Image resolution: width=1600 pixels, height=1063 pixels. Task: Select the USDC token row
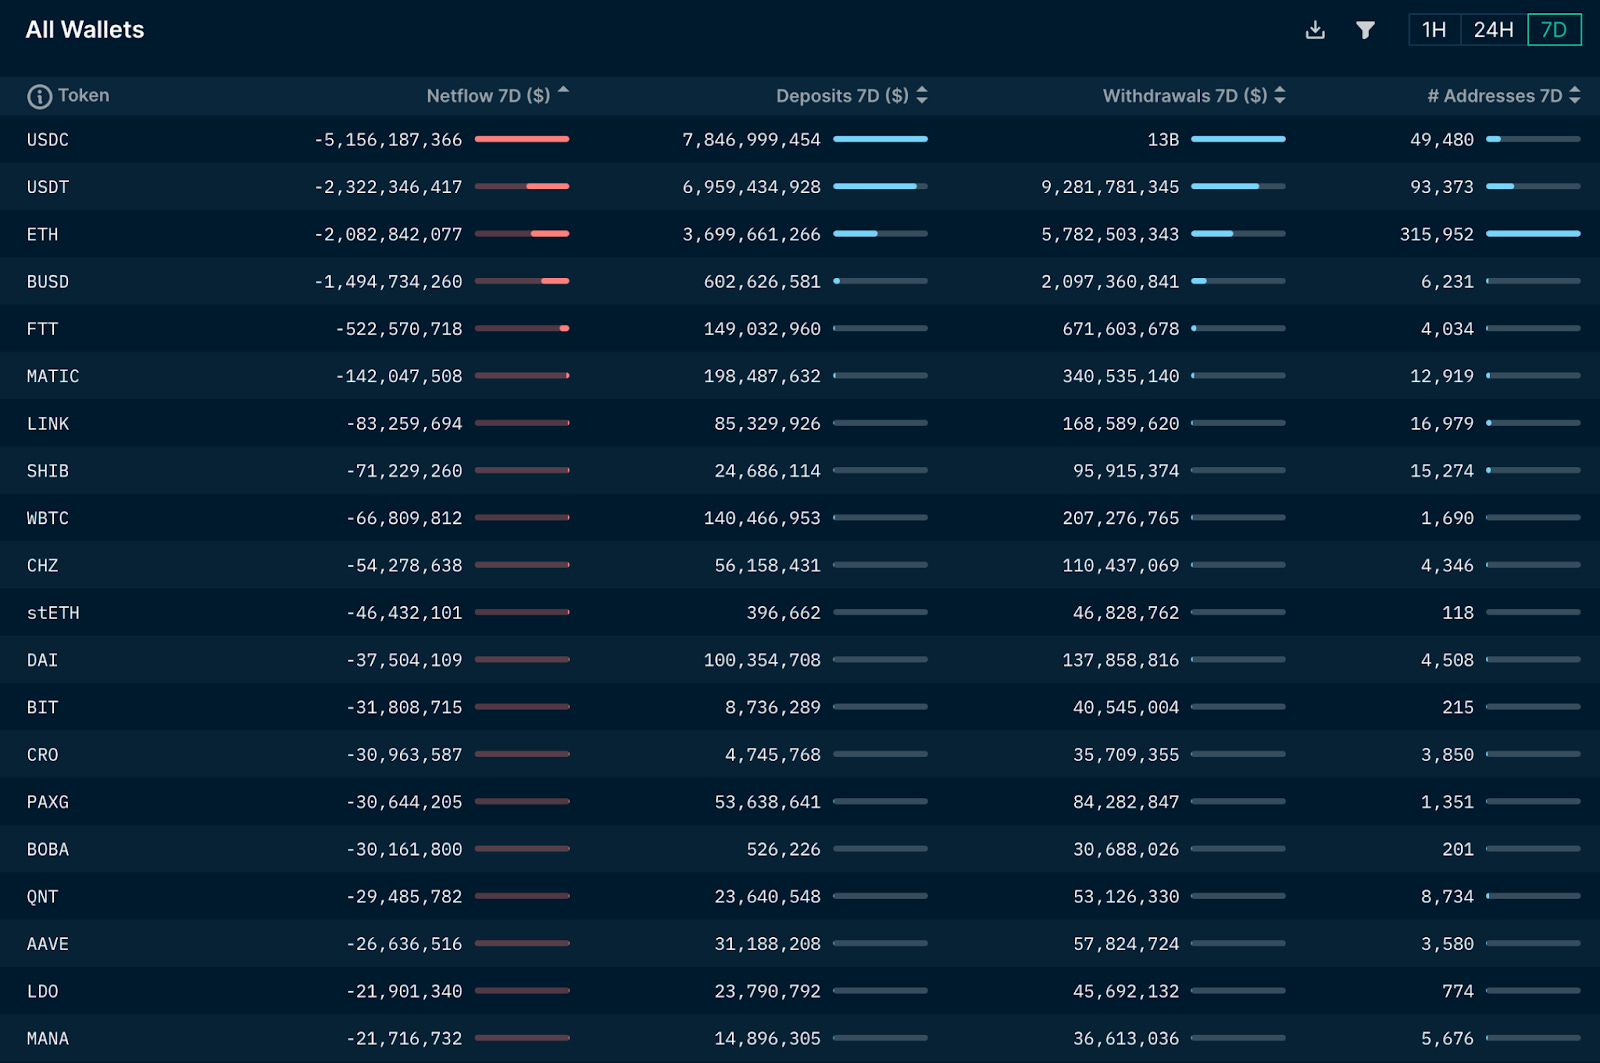[x=800, y=139]
